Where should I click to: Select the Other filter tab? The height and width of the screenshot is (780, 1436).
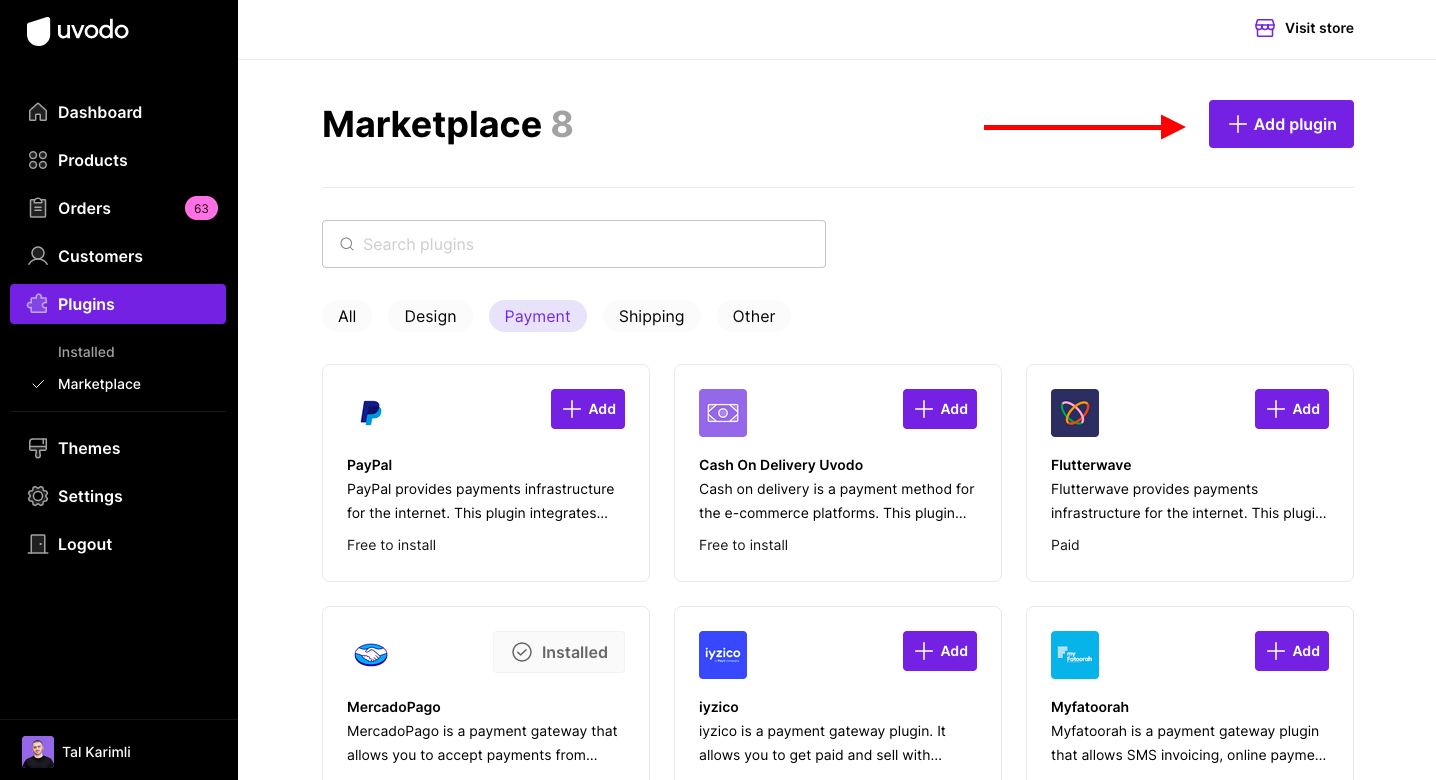coord(753,316)
